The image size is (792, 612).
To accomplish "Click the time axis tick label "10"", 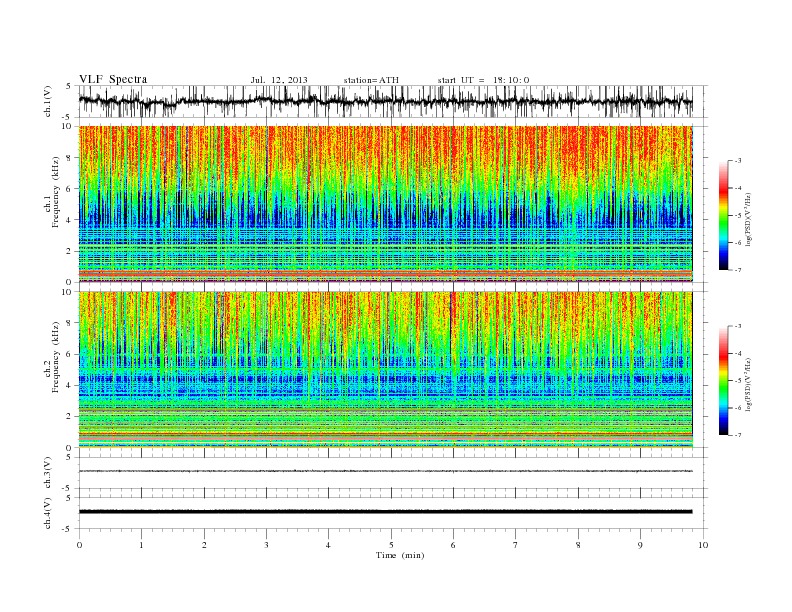I will click(x=703, y=545).
